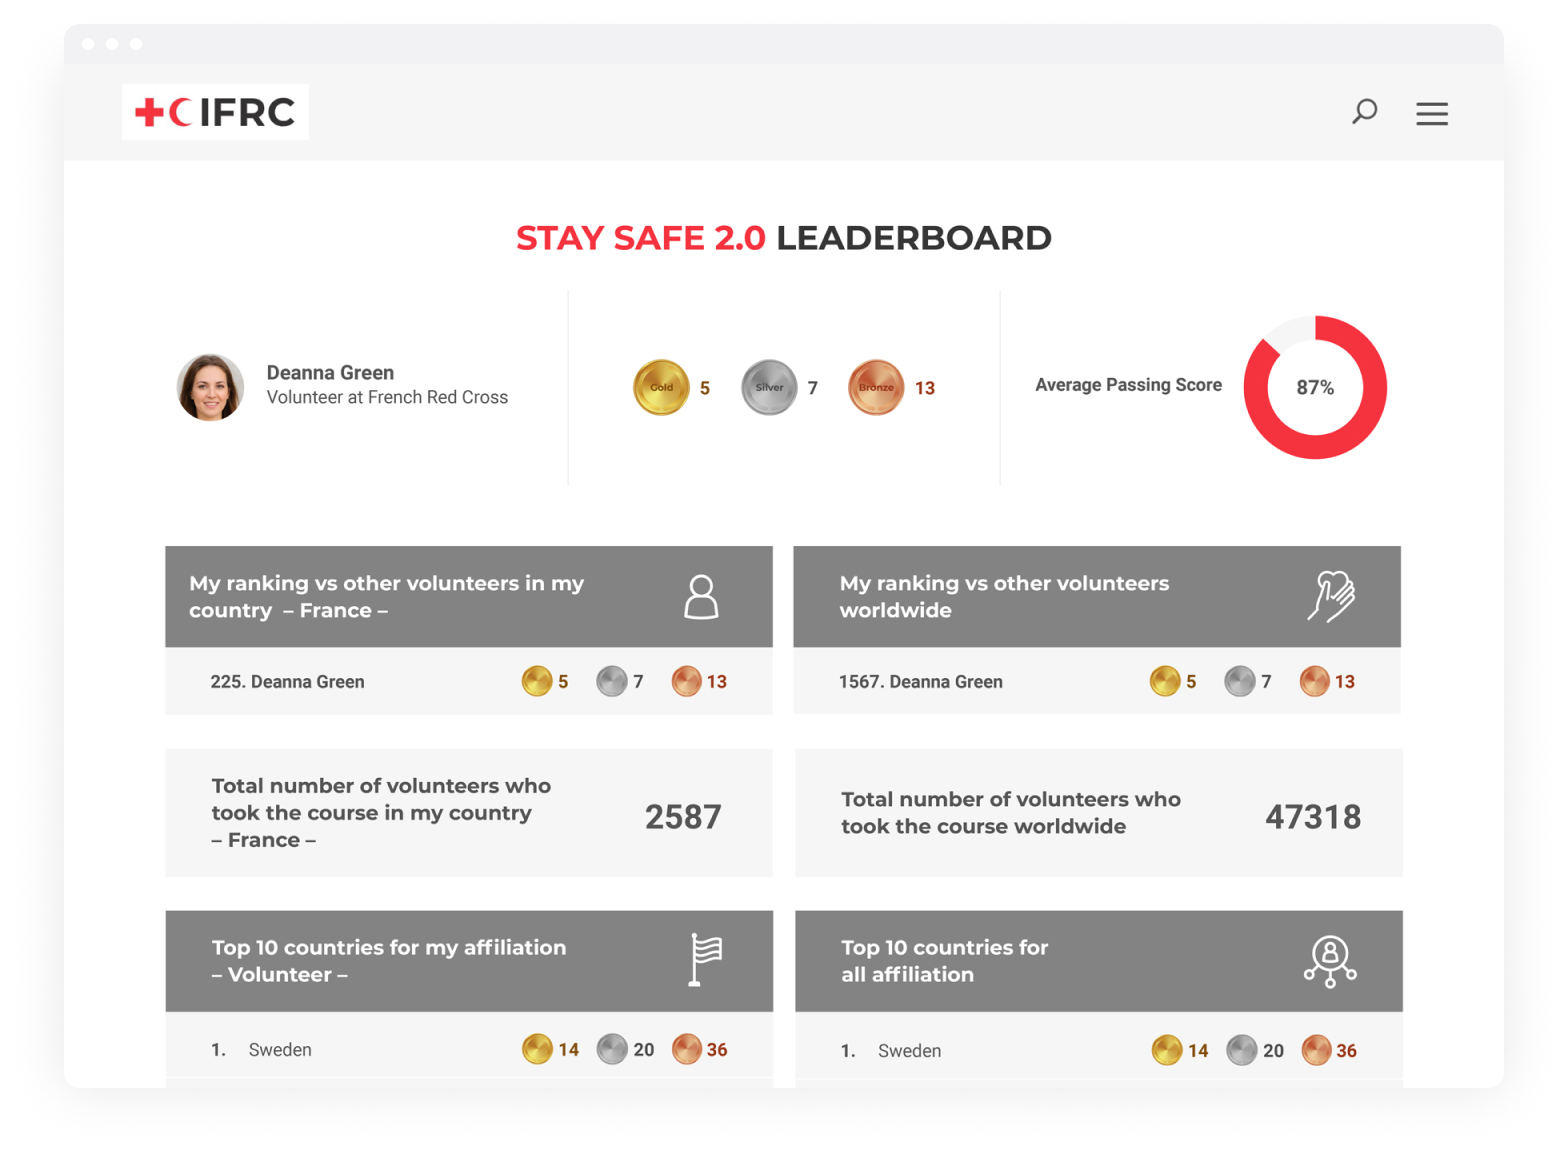Image resolution: width=1568 pixels, height=1152 pixels.
Task: Click 'Top 10 countries for all affiliation' heading
Action: coord(944,961)
